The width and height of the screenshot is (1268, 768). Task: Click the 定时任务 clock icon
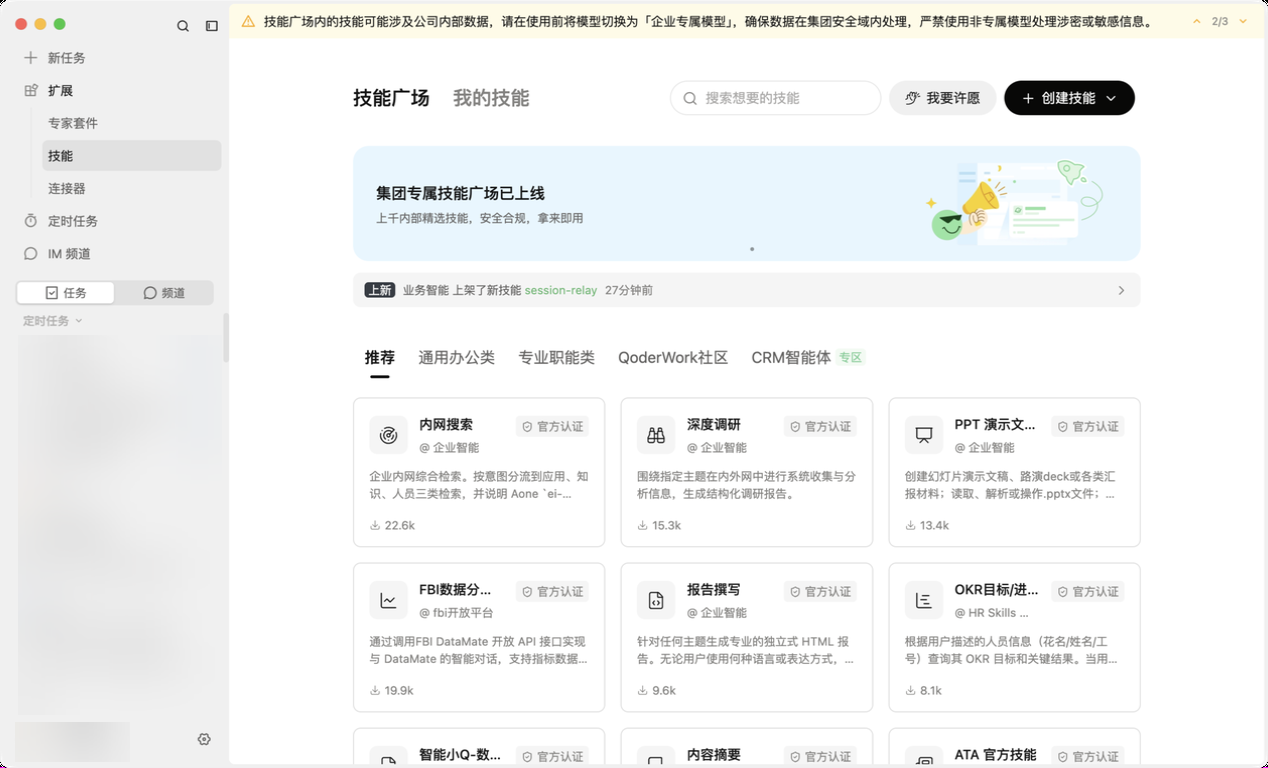coord(31,221)
